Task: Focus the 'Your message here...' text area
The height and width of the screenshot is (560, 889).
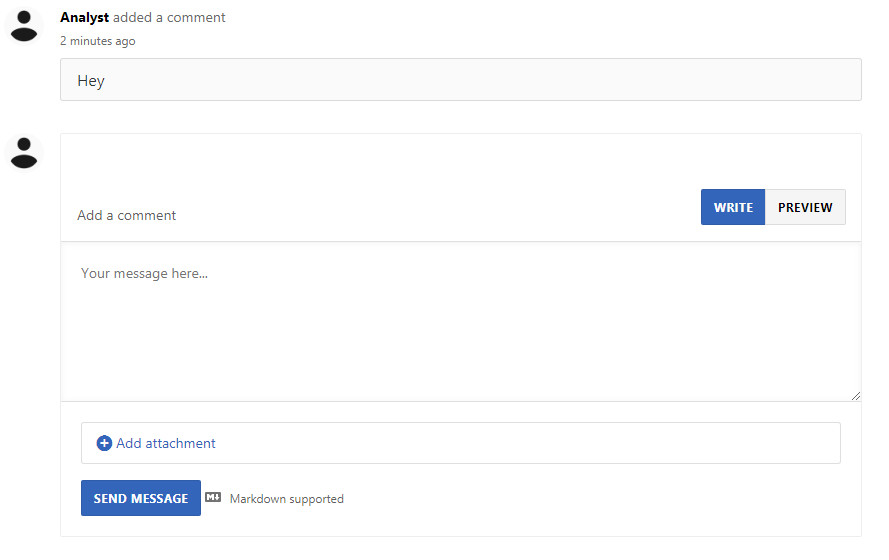Action: pos(461,322)
